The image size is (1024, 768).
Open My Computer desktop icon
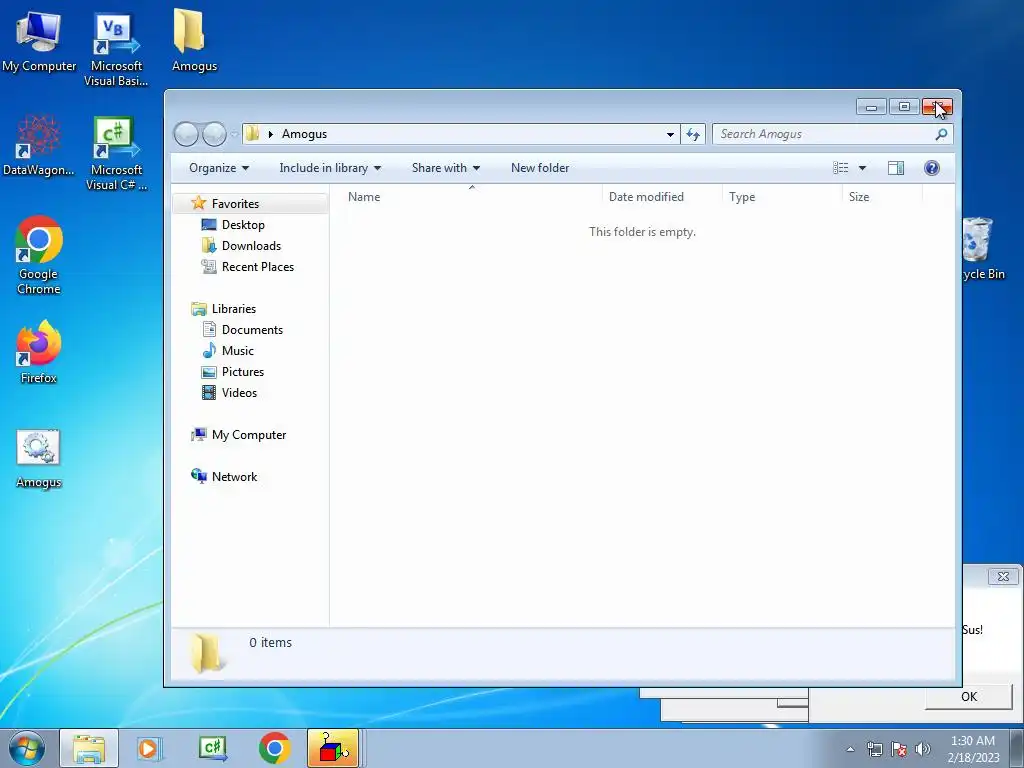point(39,42)
